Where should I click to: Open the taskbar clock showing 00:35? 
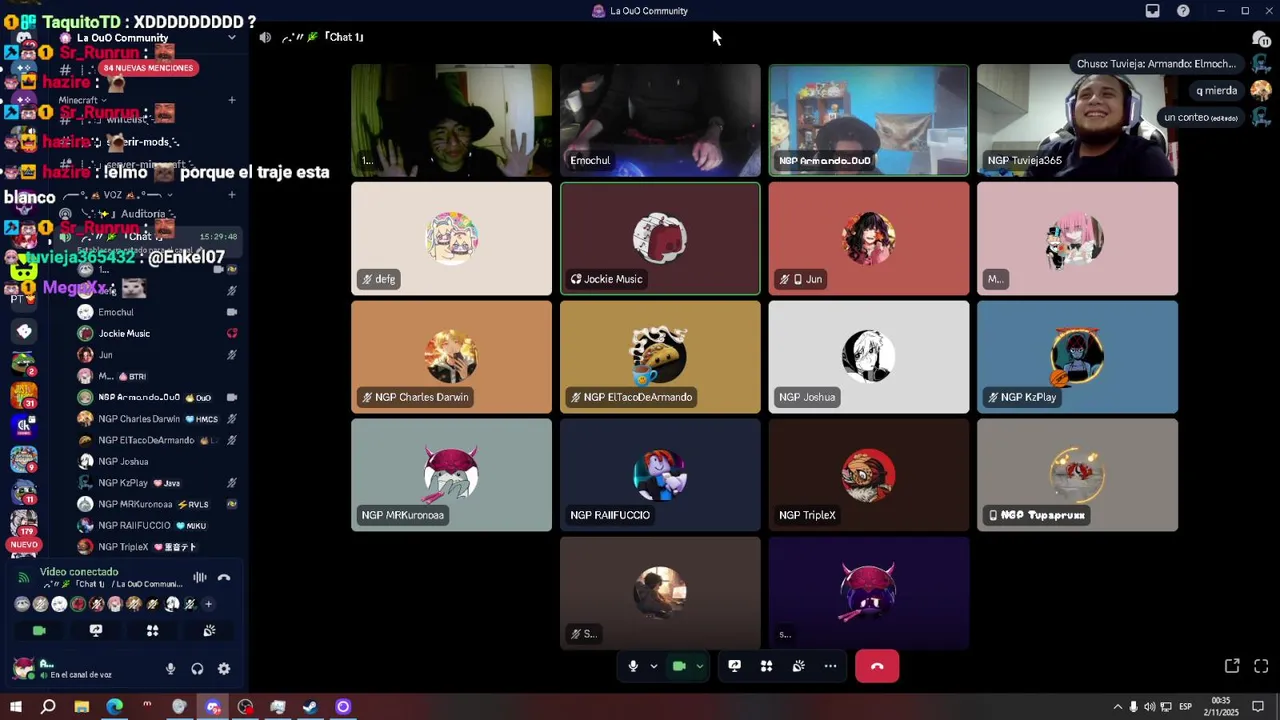(x=1221, y=707)
